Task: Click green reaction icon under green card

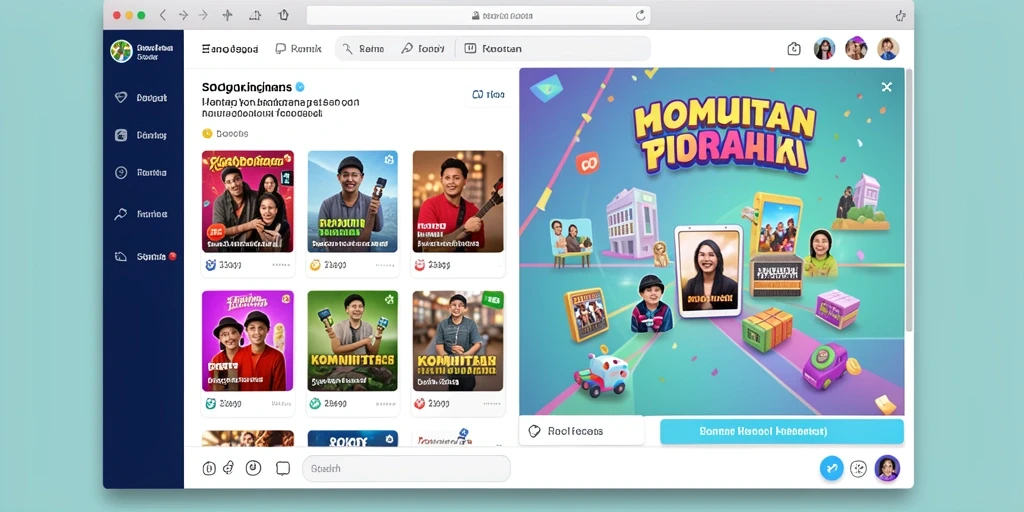Action: point(315,404)
